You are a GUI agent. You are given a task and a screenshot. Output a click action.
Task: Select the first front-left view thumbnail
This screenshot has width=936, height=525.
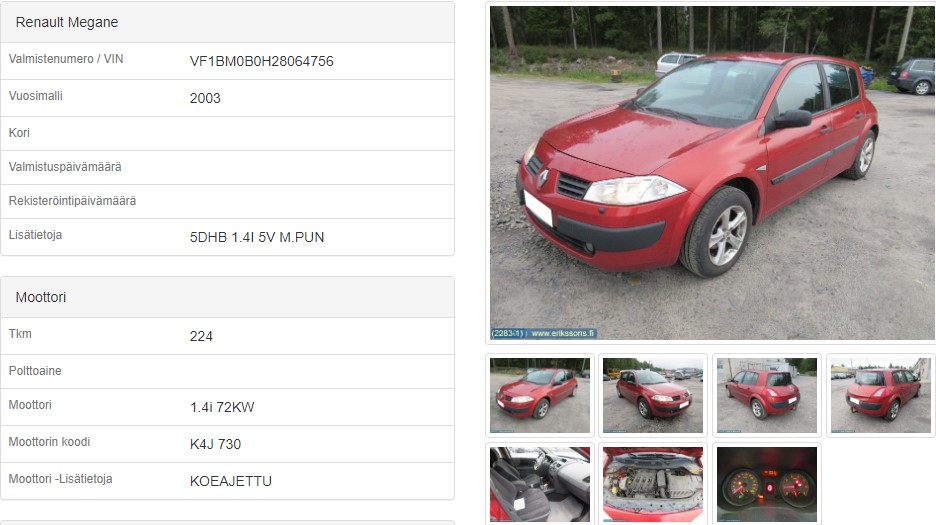click(540, 395)
